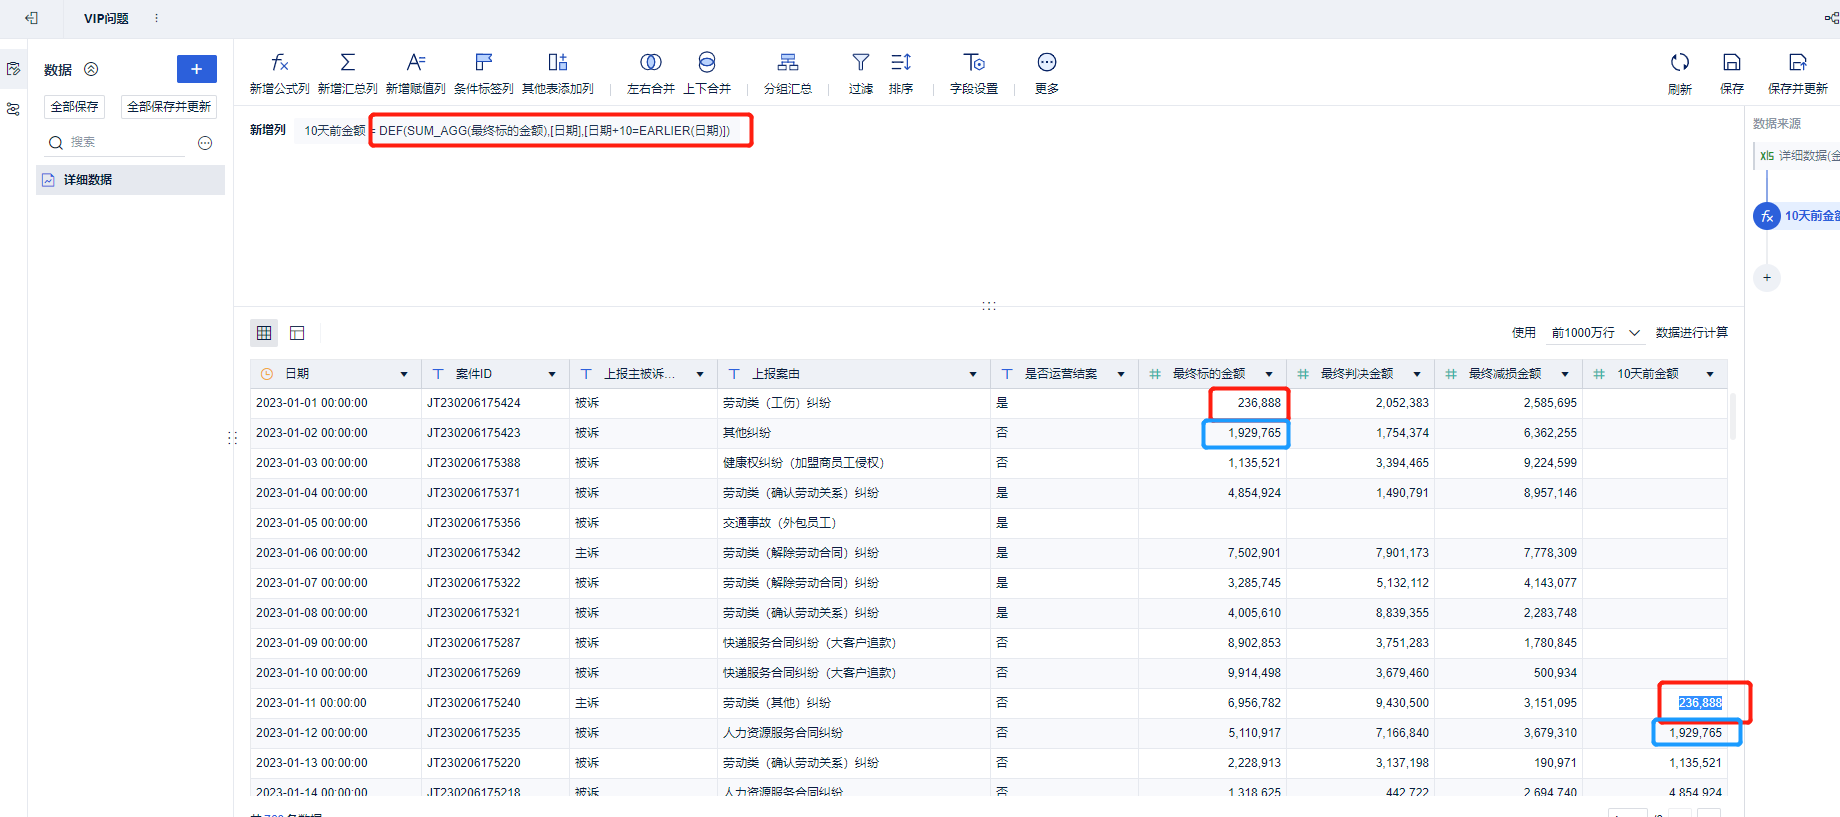Viewport: 1840px width, 817px height.
Task: Click the table vertical scrollbar
Action: 1733,415
